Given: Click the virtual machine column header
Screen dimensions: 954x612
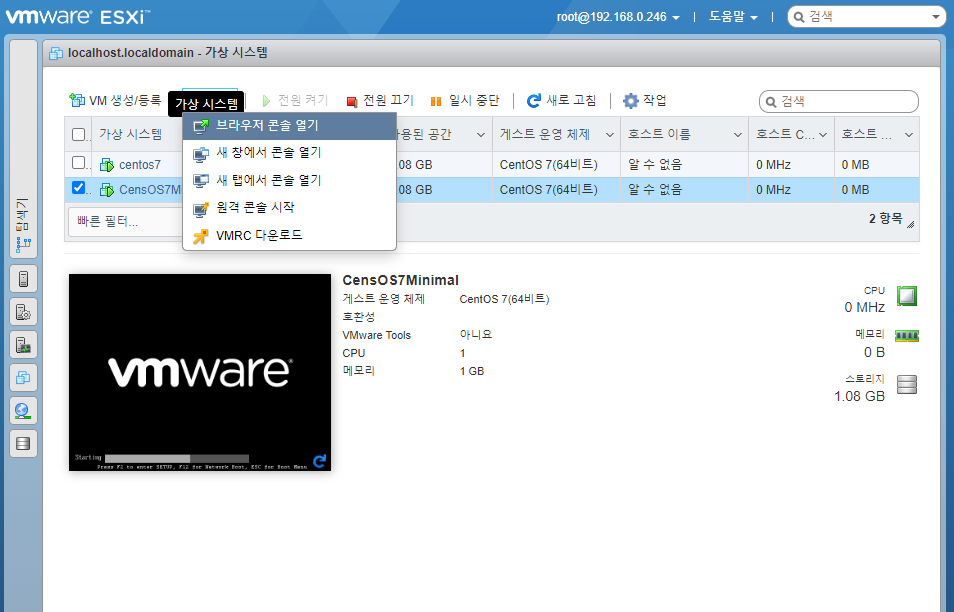Looking at the screenshot, I should click(131, 134).
